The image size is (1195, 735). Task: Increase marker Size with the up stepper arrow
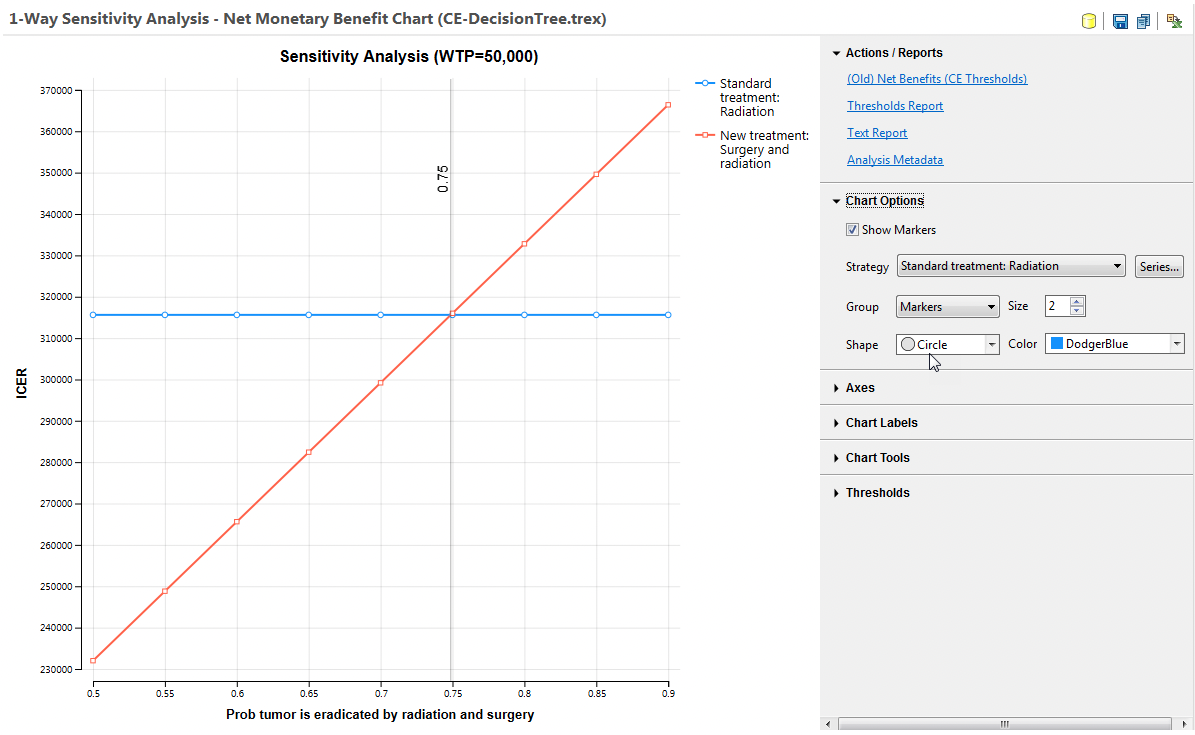1078,300
